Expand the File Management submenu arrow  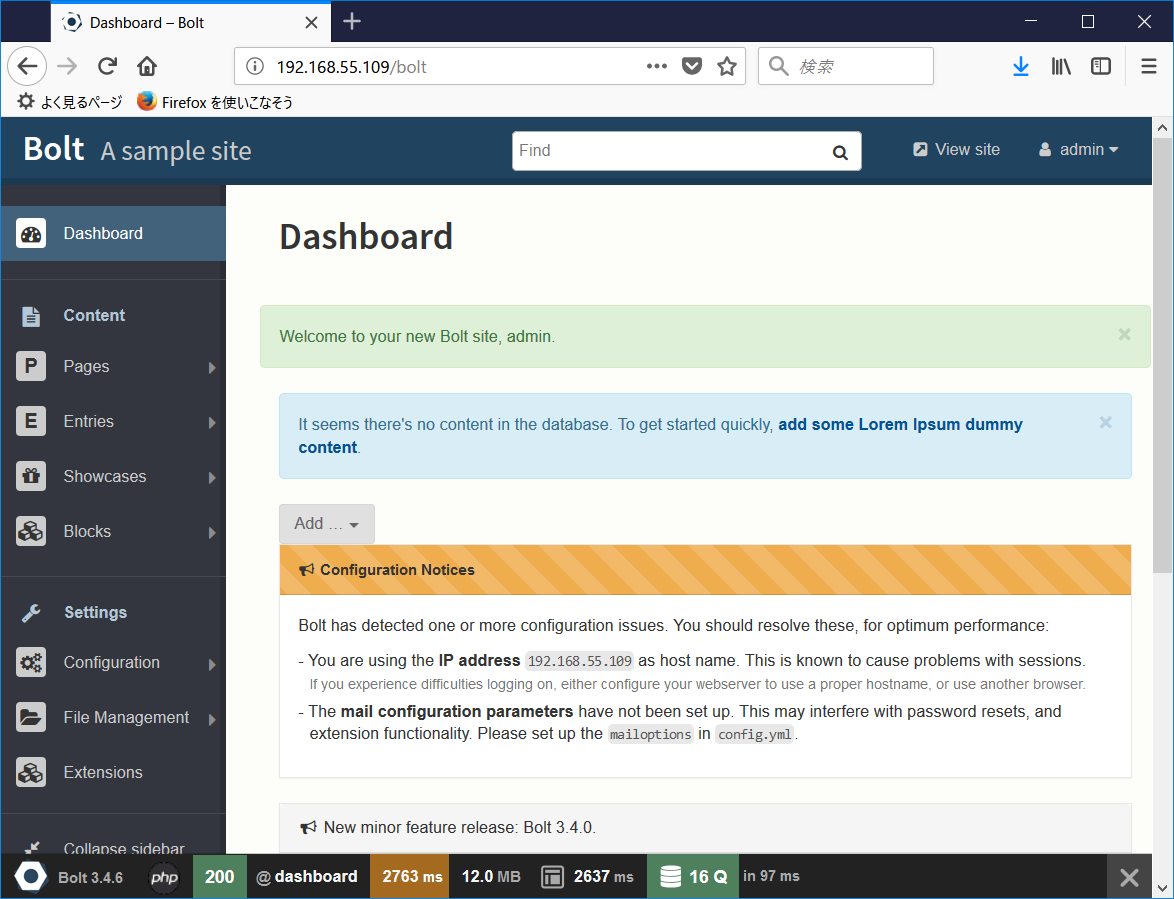(x=212, y=719)
